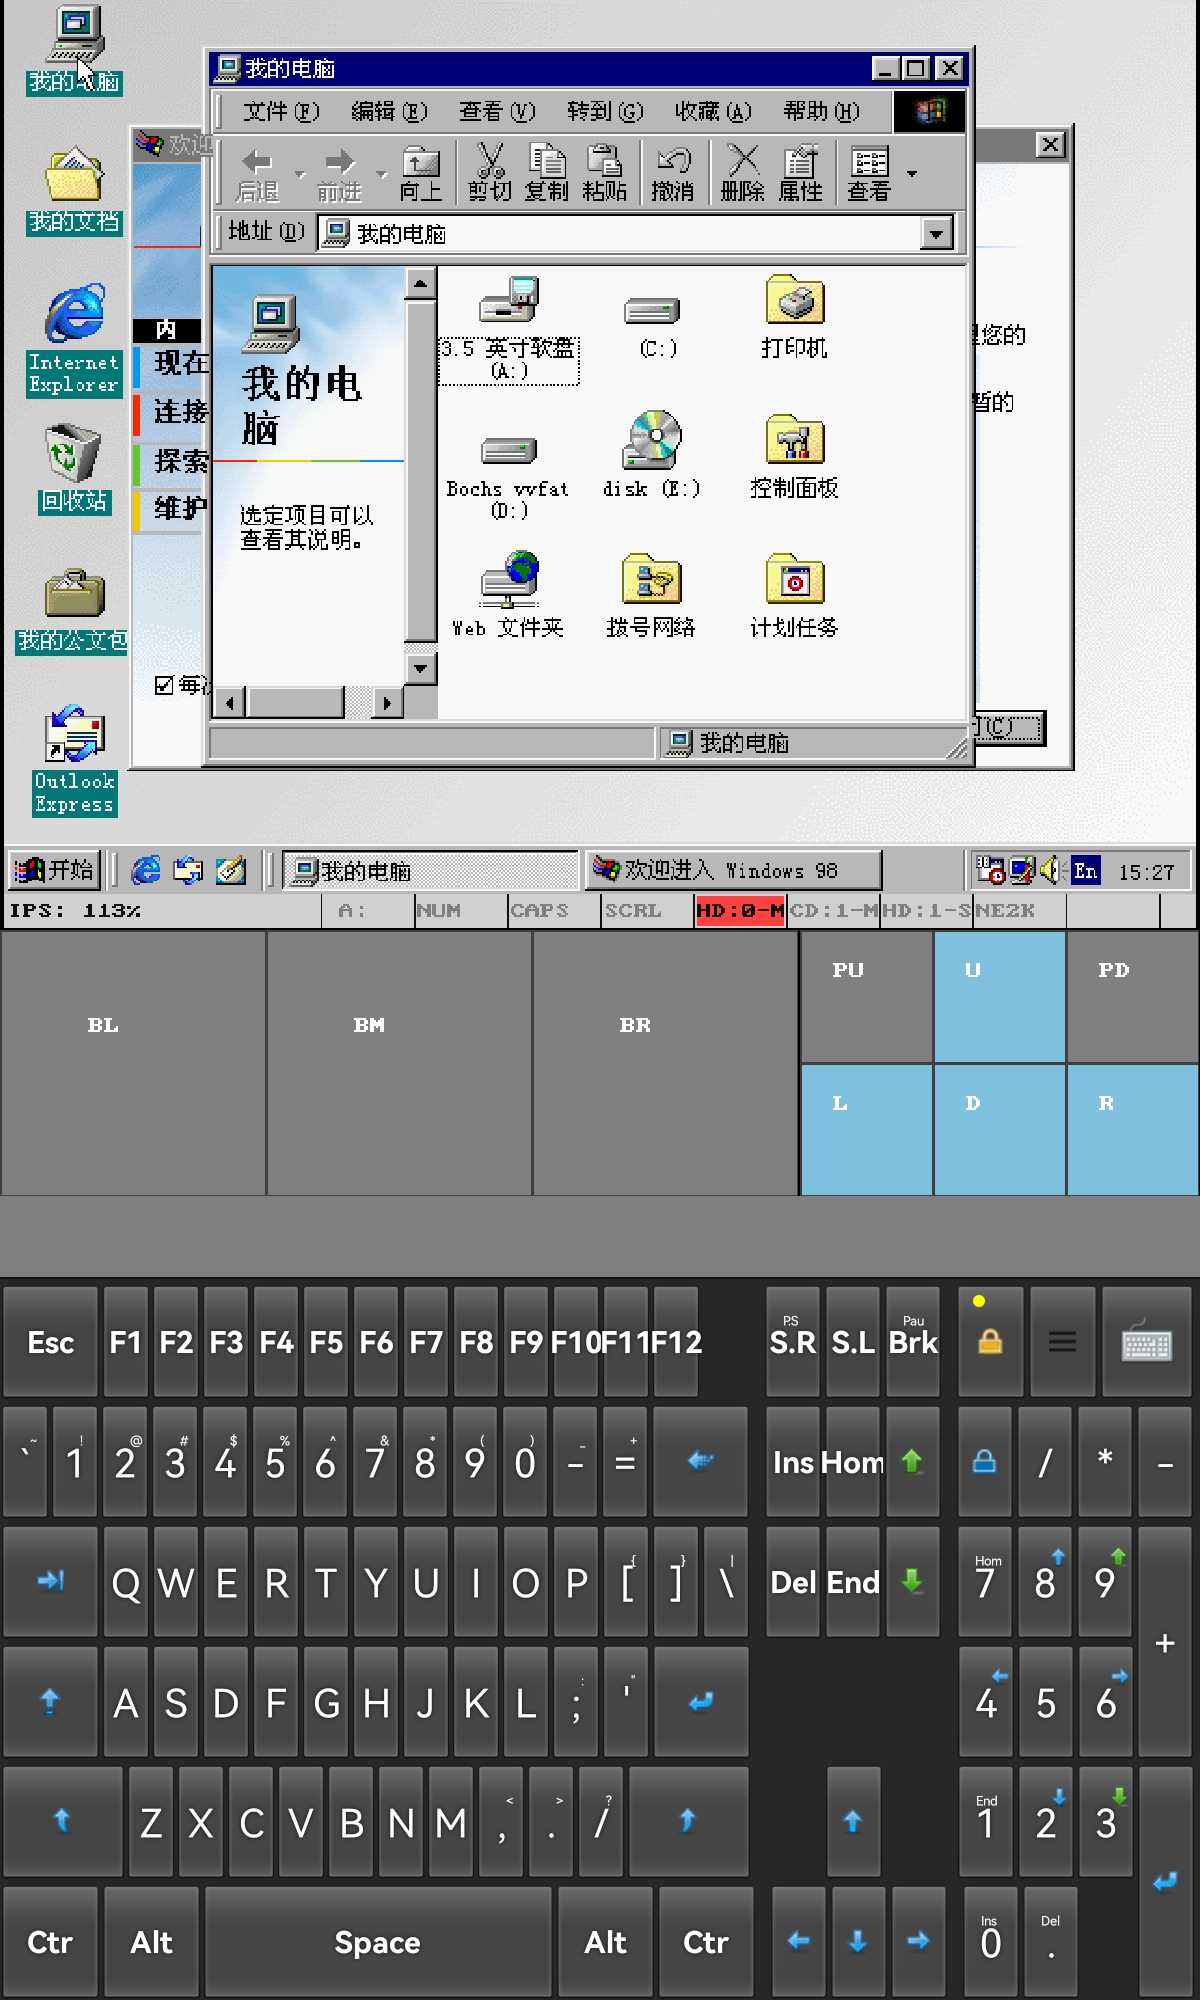Click the Cut (剪切) toolbar icon
The height and width of the screenshot is (2000, 1200).
[x=490, y=172]
